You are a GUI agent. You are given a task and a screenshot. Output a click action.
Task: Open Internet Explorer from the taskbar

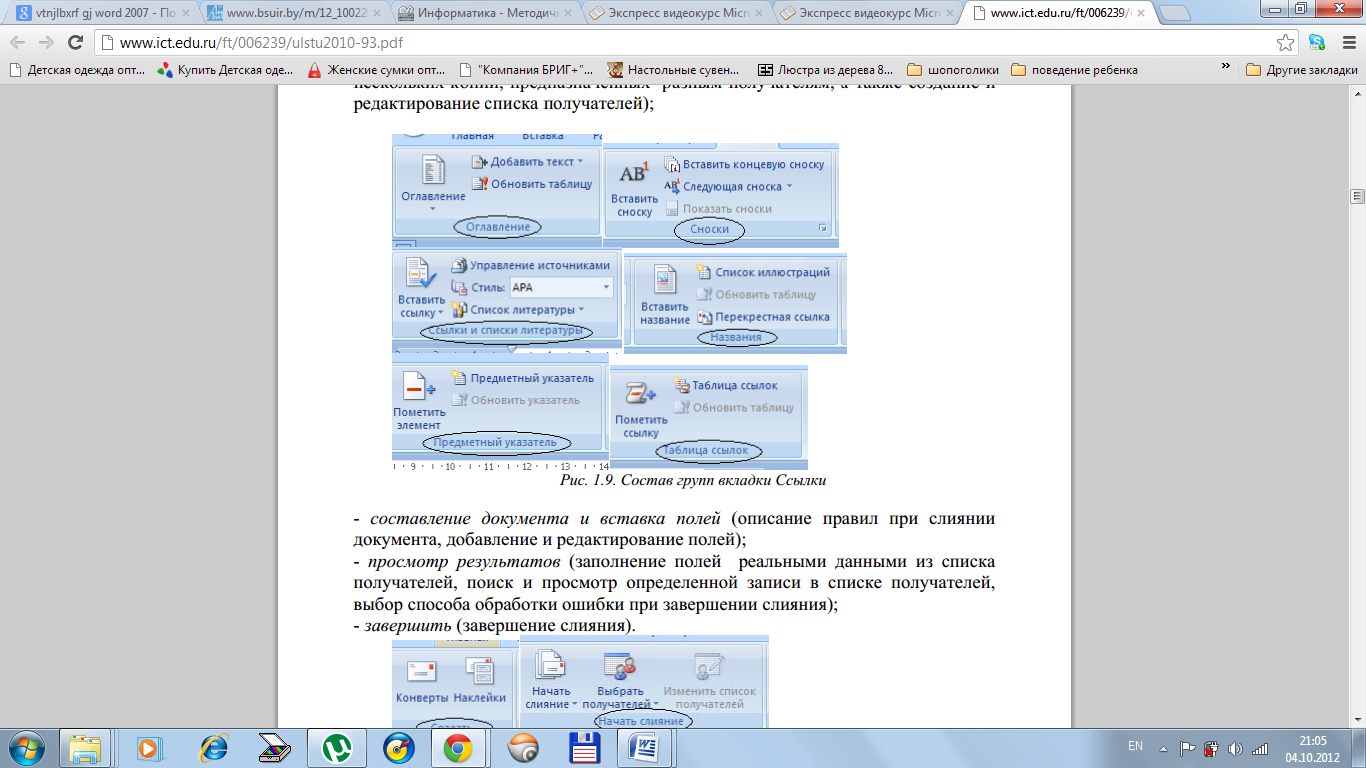(x=214, y=747)
